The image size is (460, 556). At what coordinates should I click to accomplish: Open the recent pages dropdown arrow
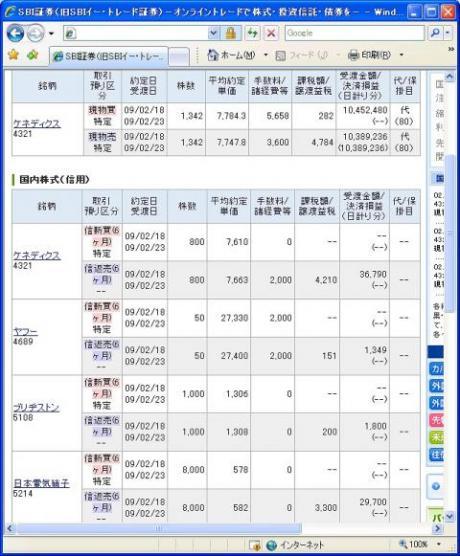tap(51, 34)
